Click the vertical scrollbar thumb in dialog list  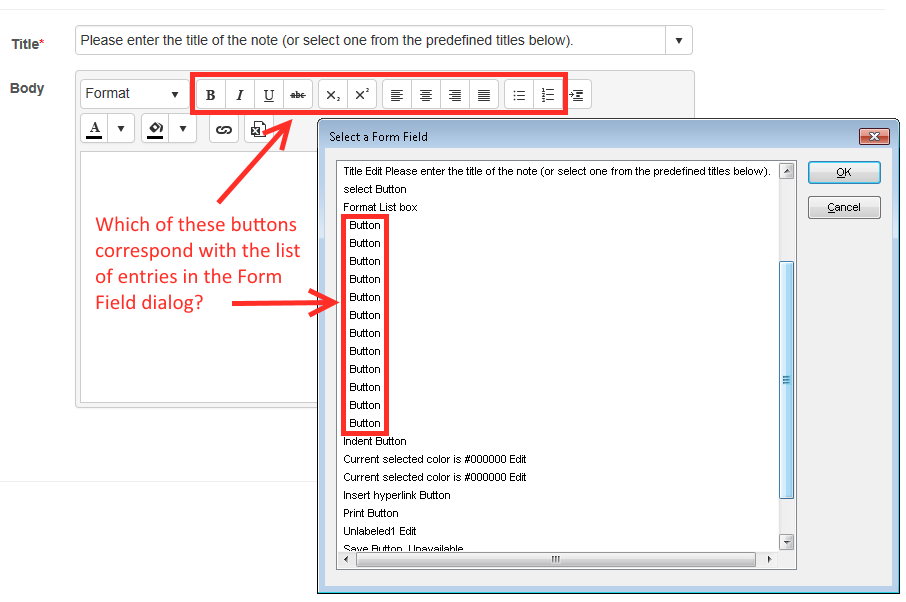786,380
